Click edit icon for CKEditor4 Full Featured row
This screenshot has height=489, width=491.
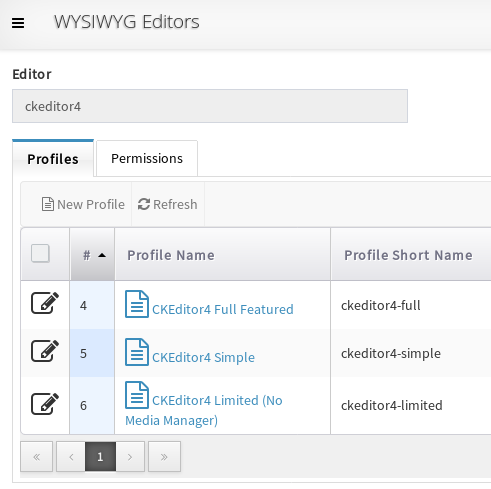click(x=45, y=303)
